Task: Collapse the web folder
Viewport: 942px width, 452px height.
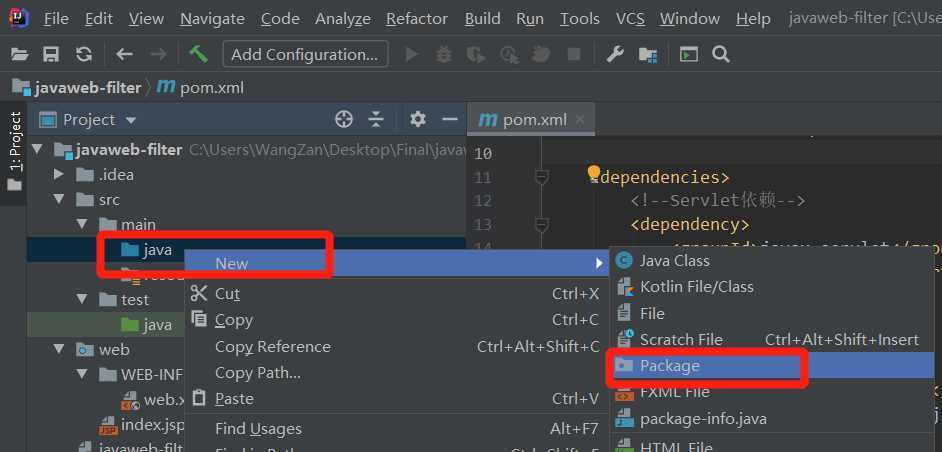Action: (x=59, y=349)
